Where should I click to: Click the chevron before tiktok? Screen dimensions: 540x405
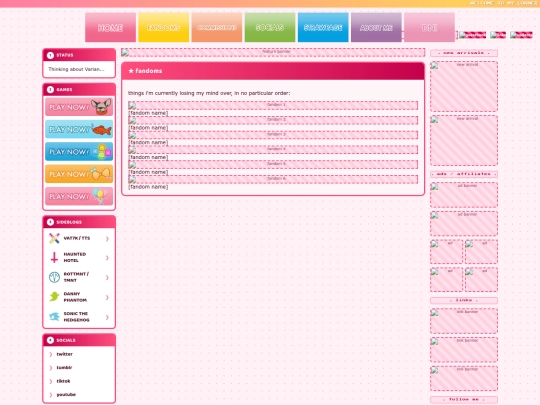pos(51,381)
